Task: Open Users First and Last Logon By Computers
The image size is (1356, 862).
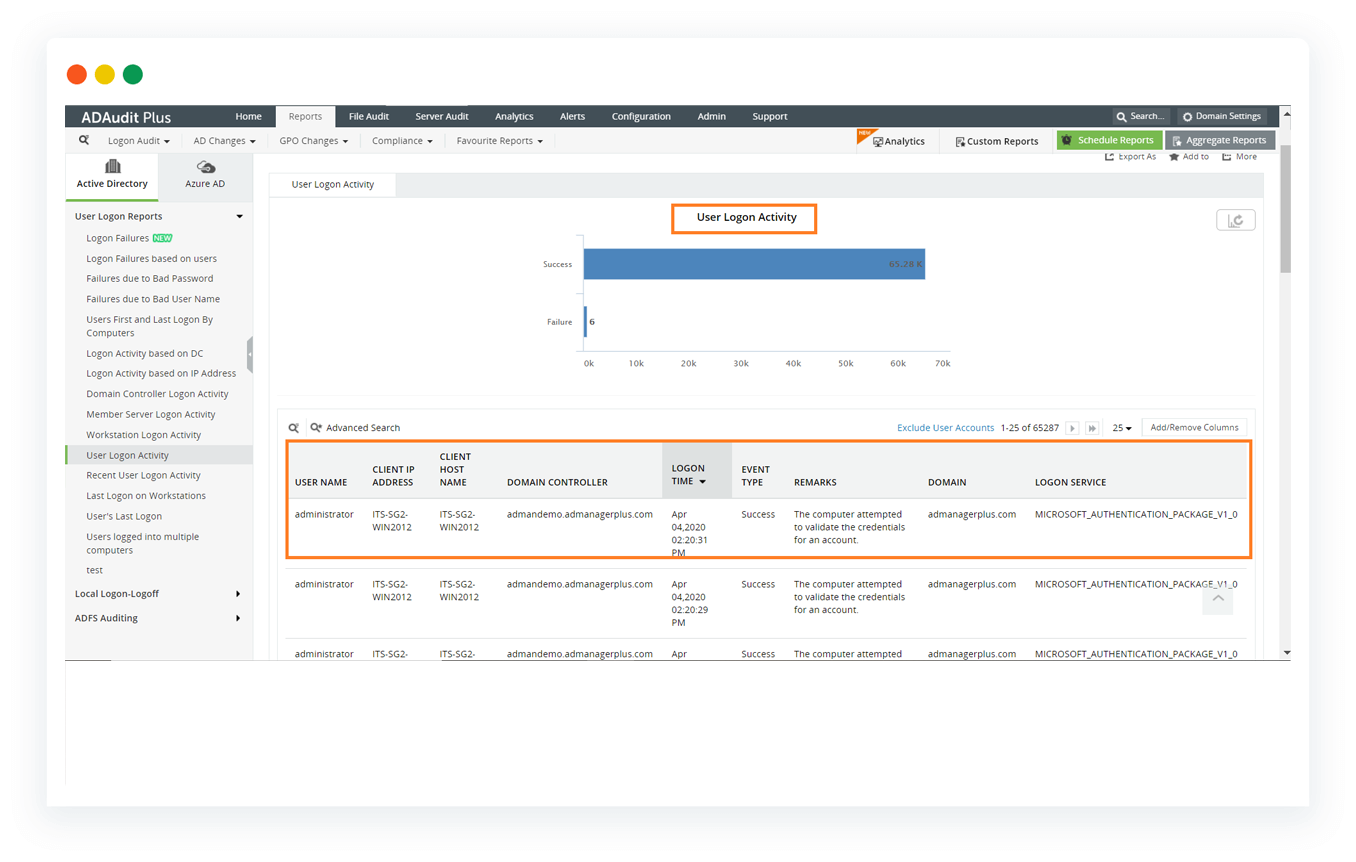Action: coord(149,326)
